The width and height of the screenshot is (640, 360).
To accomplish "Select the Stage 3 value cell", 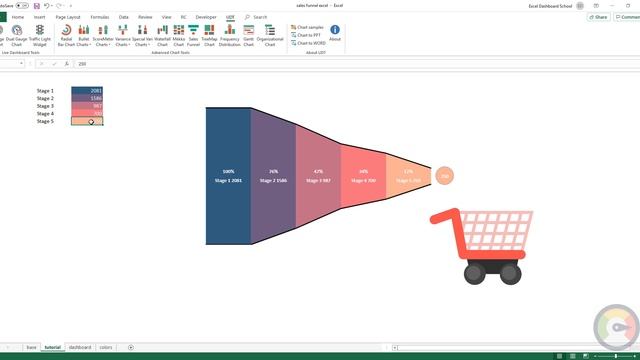I will [87, 106].
